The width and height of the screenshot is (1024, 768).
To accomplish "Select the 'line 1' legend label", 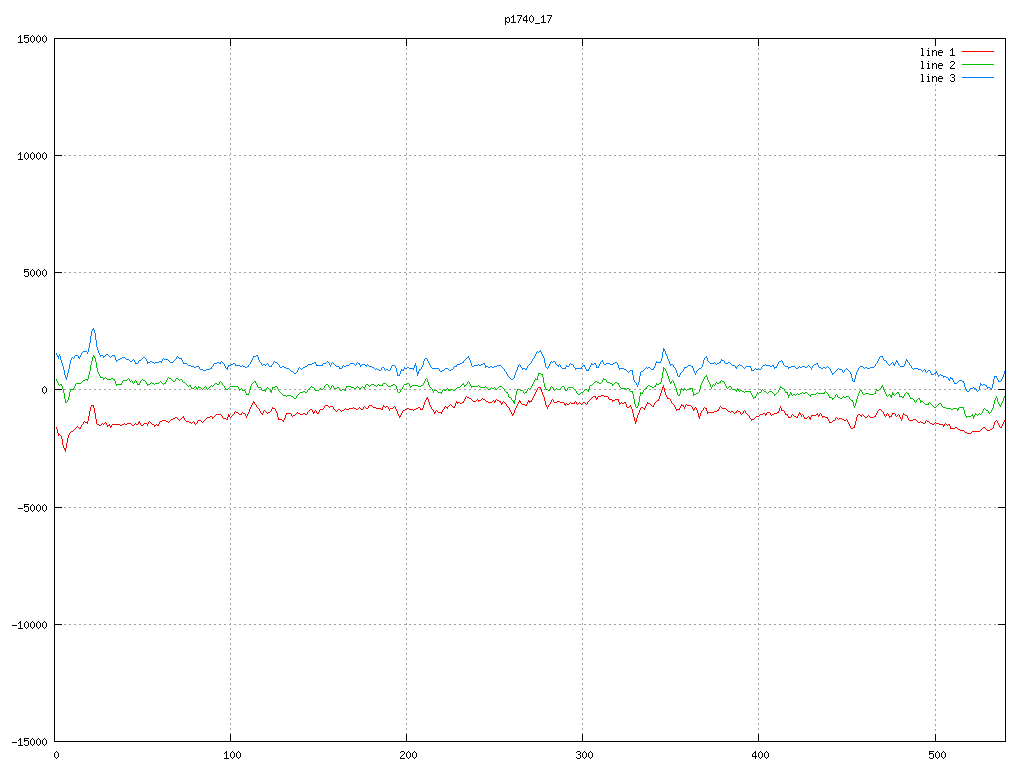I will (937, 52).
